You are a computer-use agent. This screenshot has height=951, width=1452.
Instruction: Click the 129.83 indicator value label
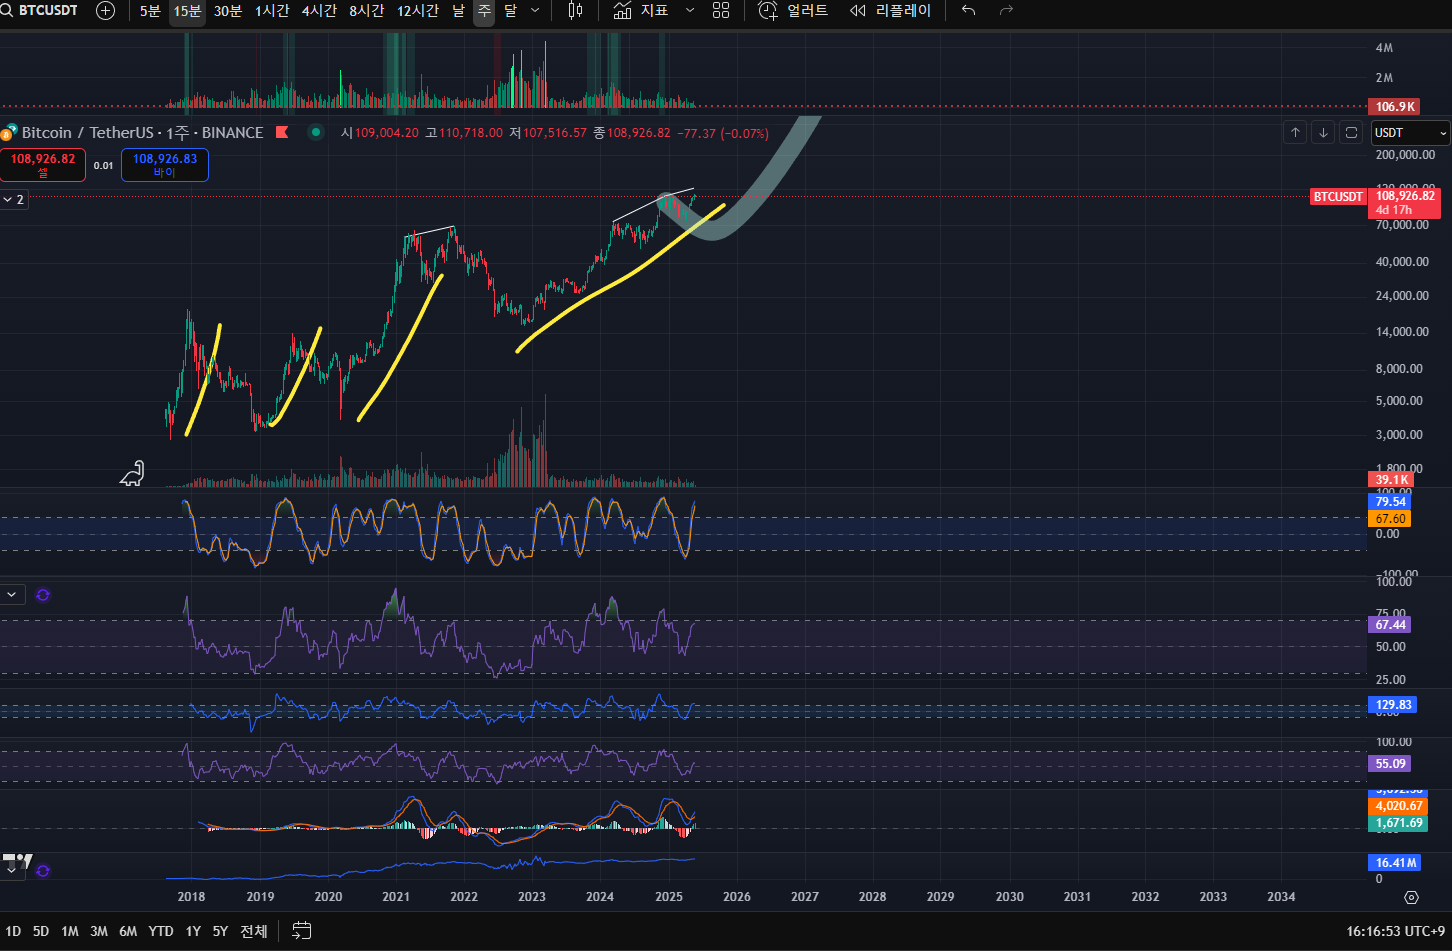point(1392,705)
